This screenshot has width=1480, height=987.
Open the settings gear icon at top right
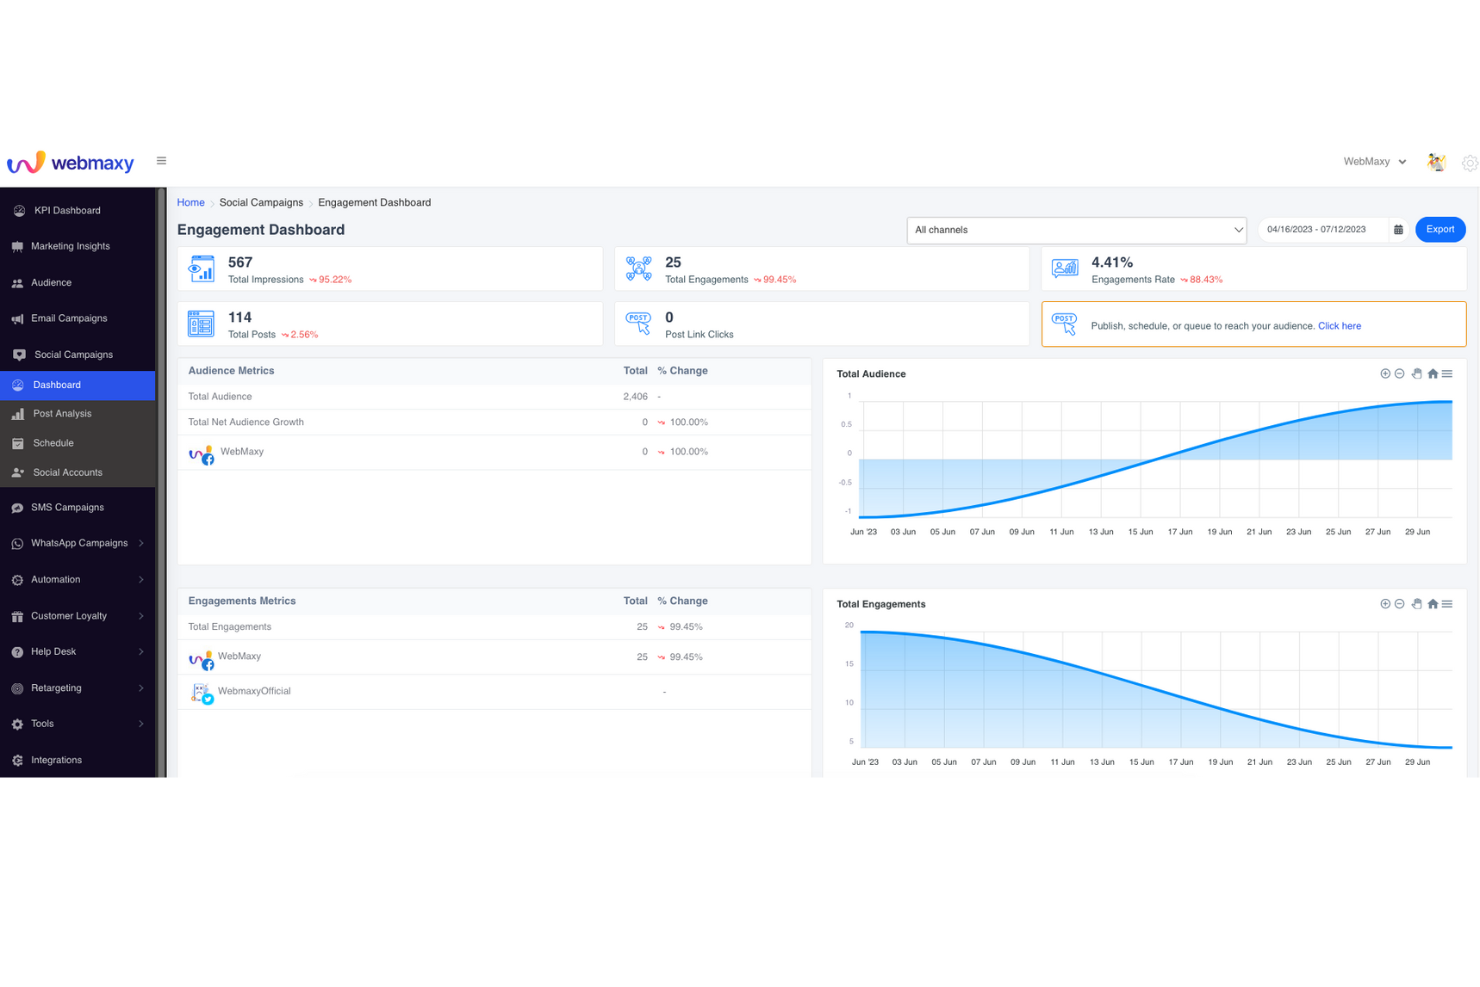point(1469,163)
